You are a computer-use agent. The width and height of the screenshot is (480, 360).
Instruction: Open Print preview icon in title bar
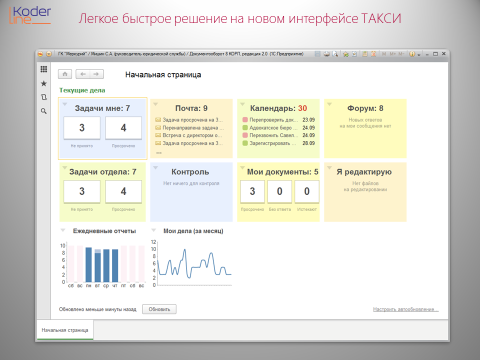335,54
